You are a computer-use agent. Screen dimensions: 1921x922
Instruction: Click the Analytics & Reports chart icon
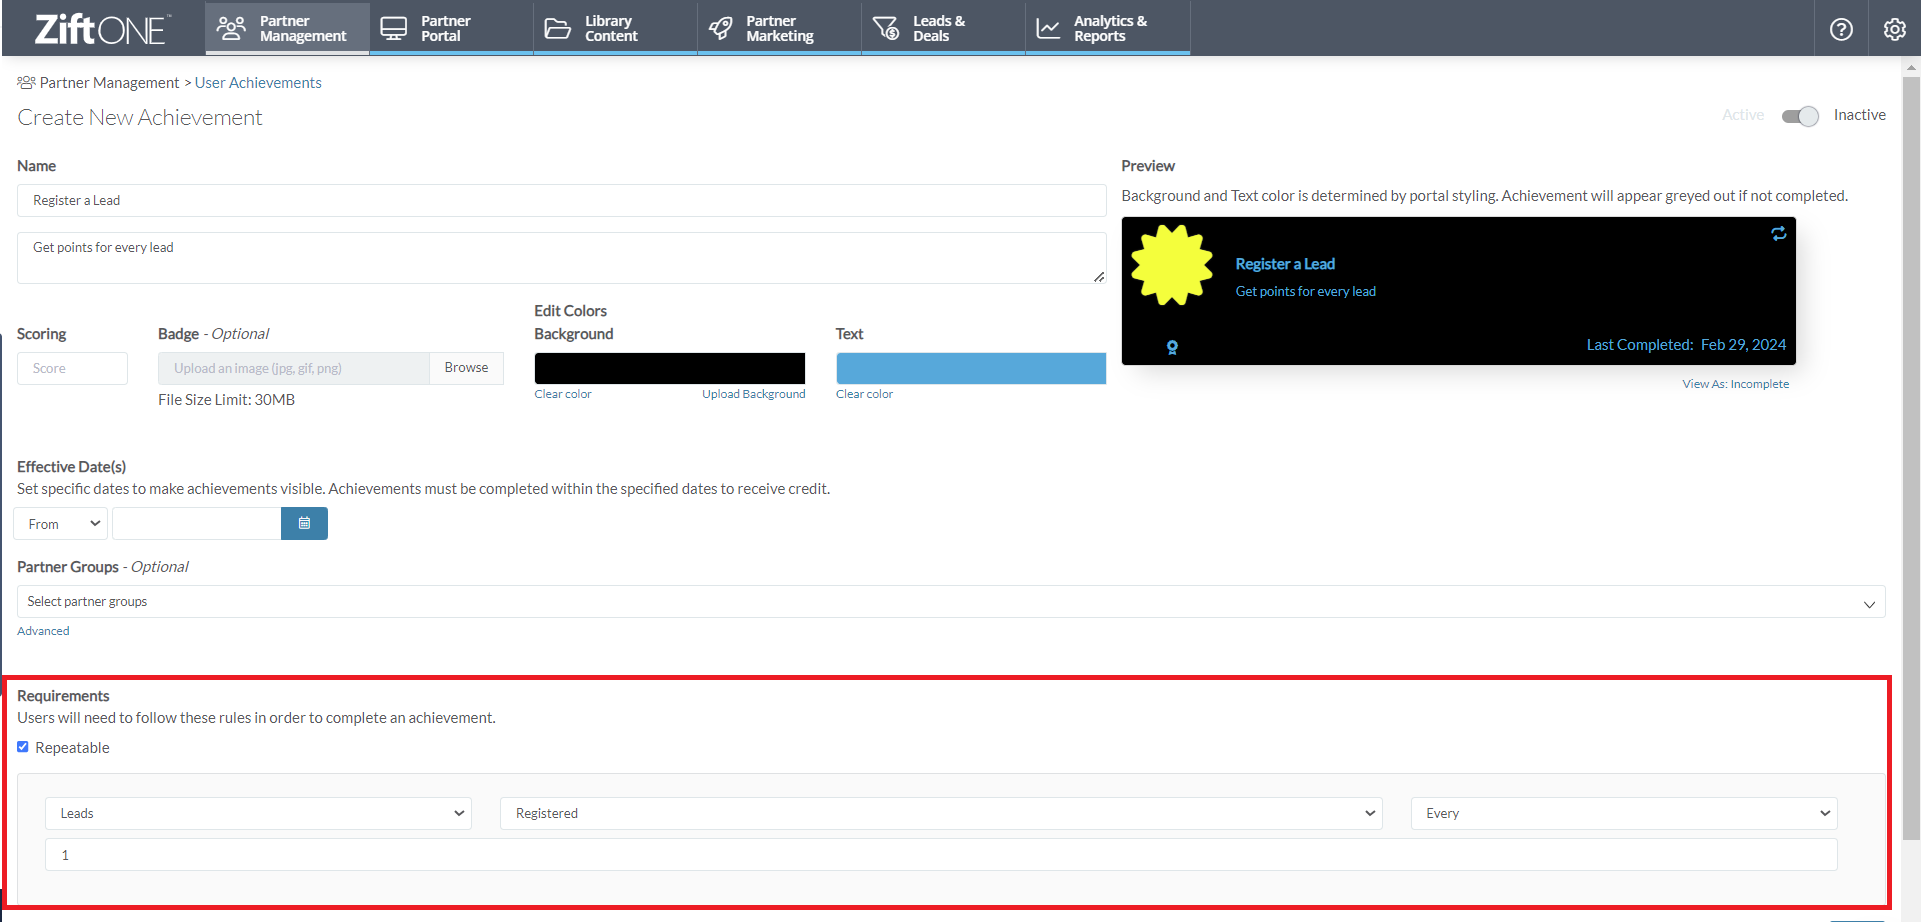point(1048,28)
